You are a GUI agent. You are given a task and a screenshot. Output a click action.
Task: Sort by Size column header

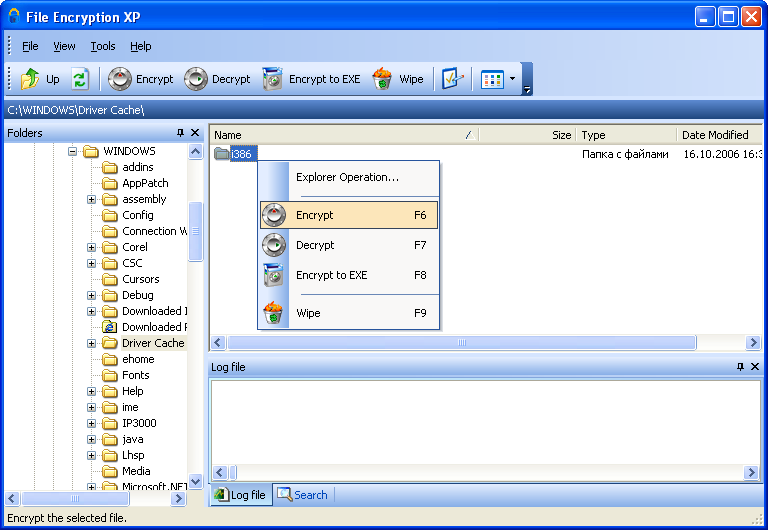(x=527, y=135)
